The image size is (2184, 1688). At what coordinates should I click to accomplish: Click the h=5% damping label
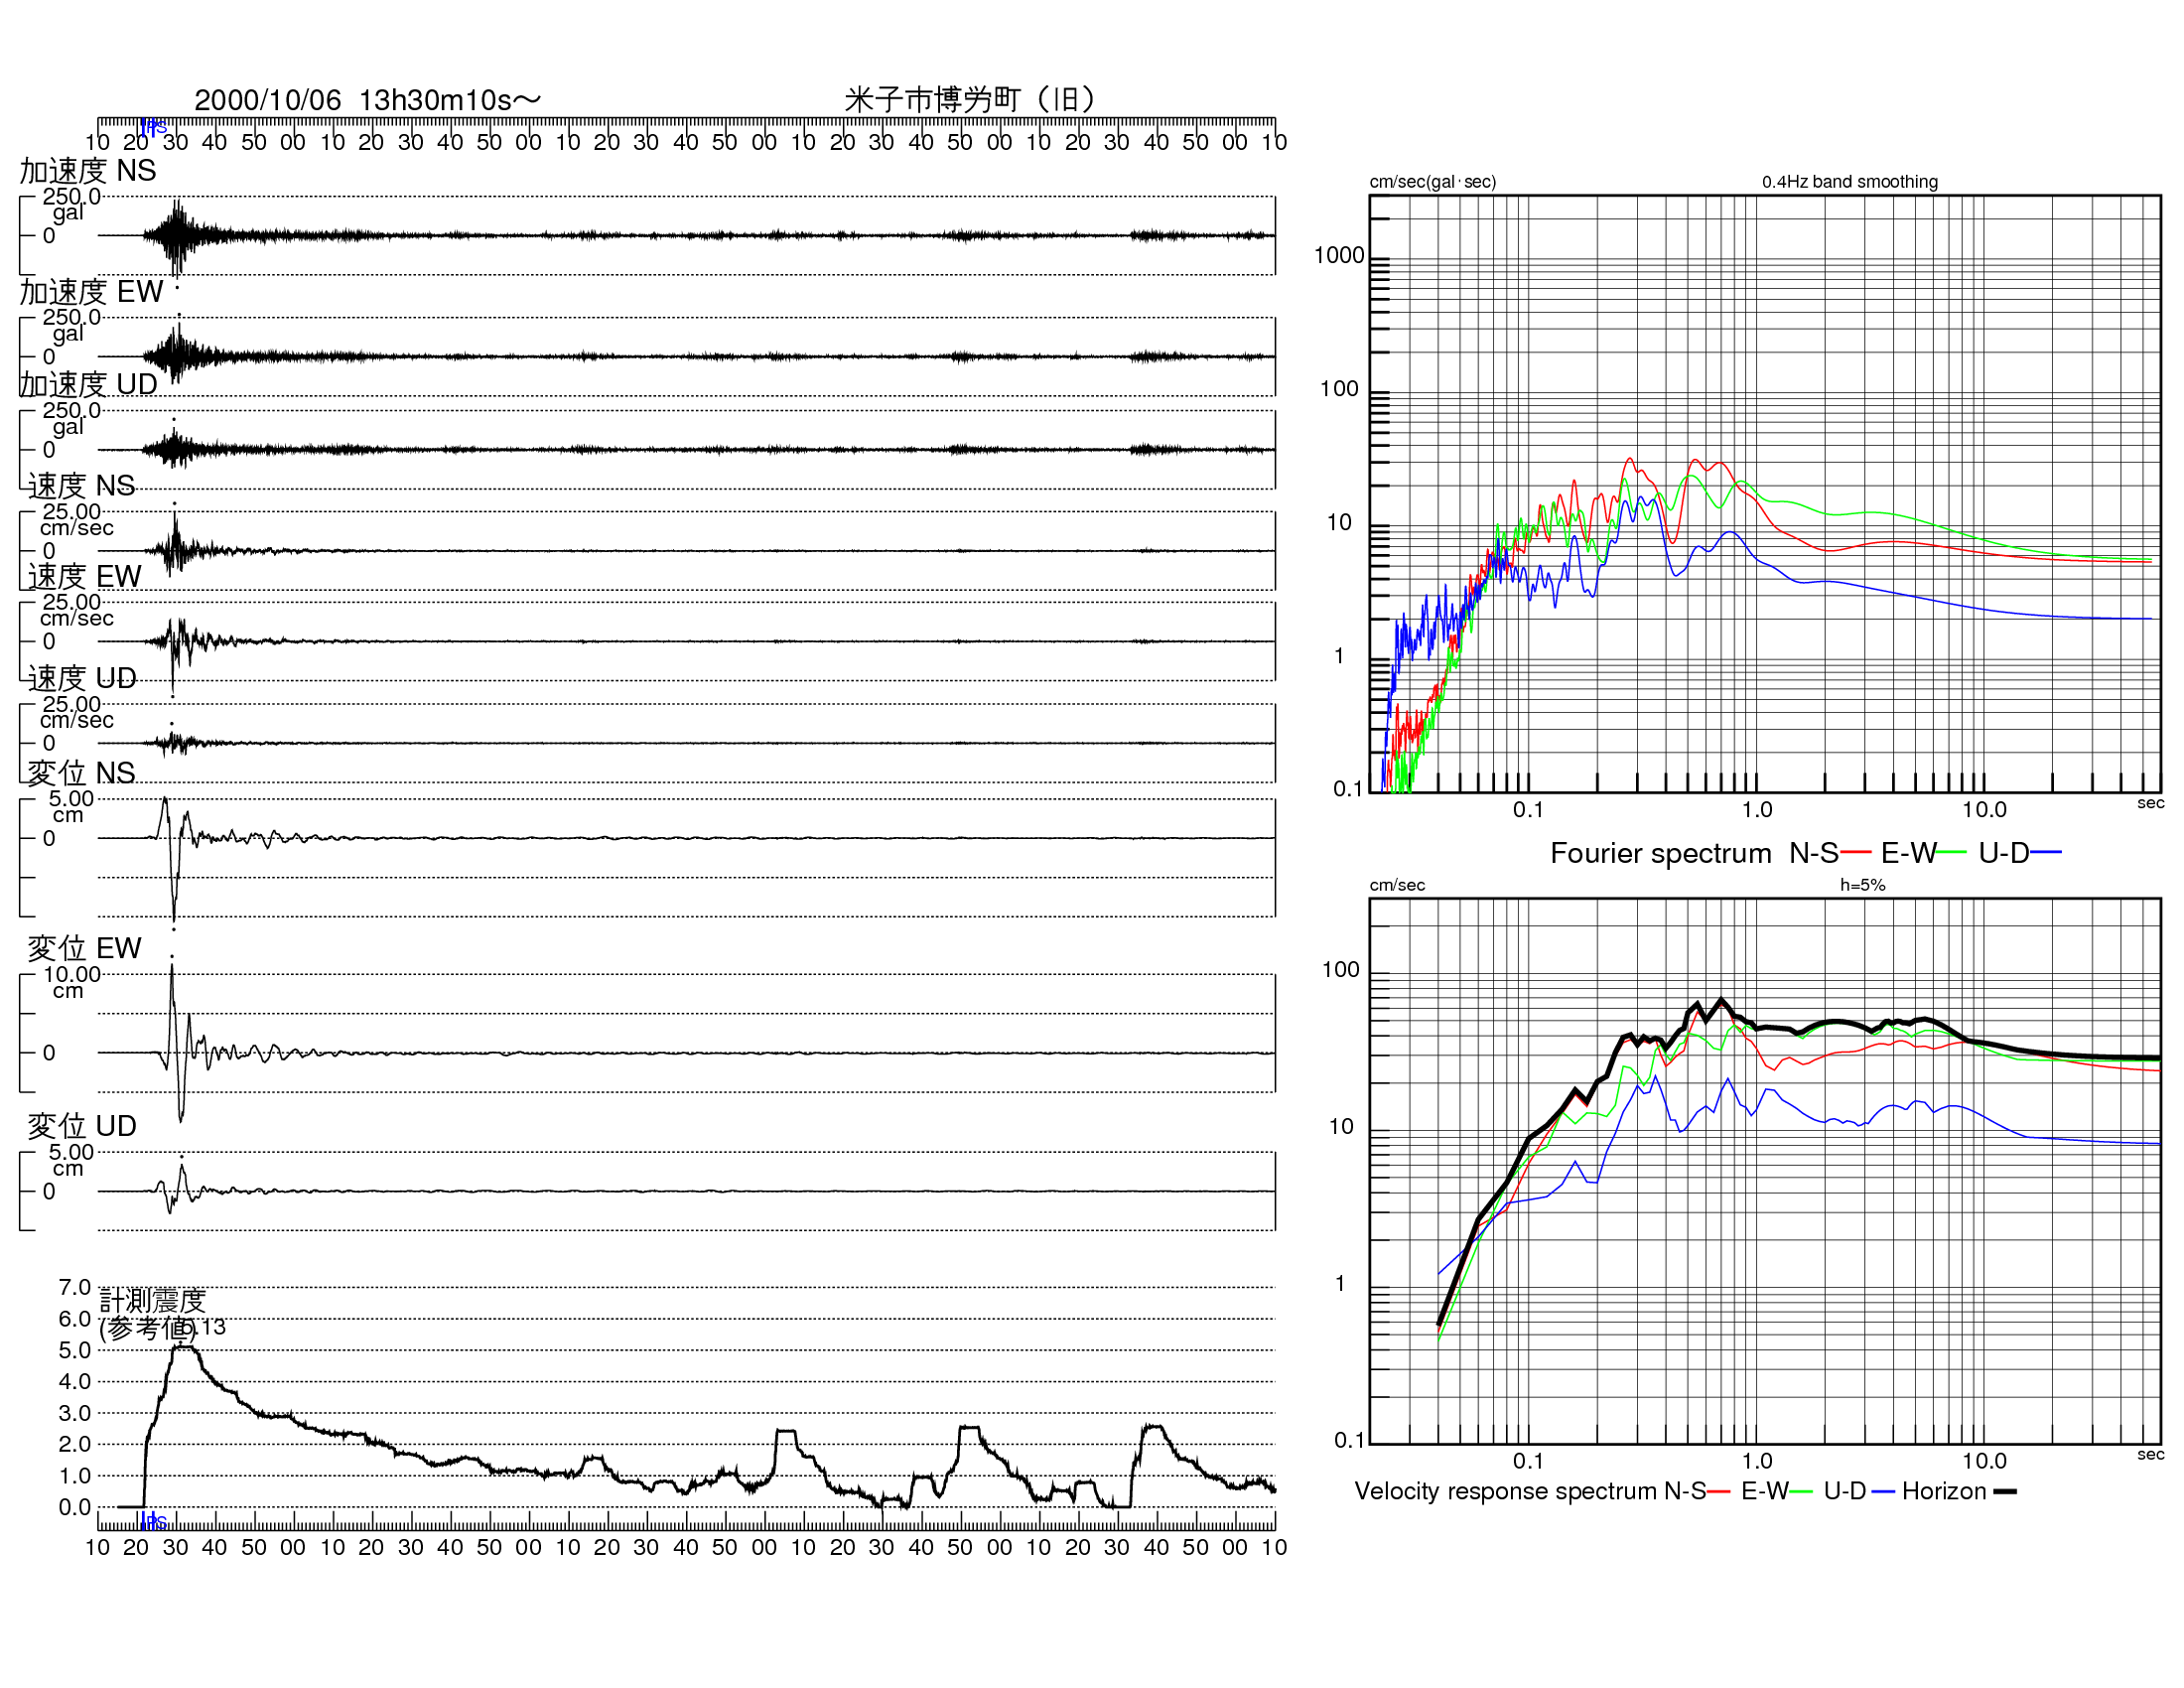tap(1862, 885)
